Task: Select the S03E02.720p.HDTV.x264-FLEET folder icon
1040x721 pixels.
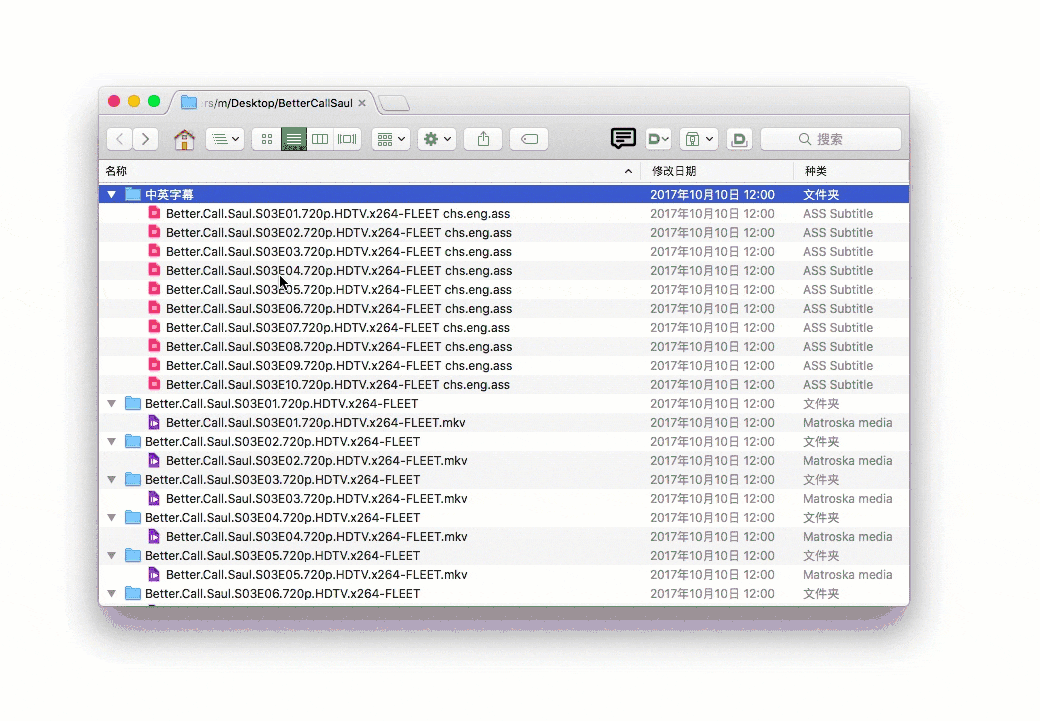Action: [x=133, y=440]
